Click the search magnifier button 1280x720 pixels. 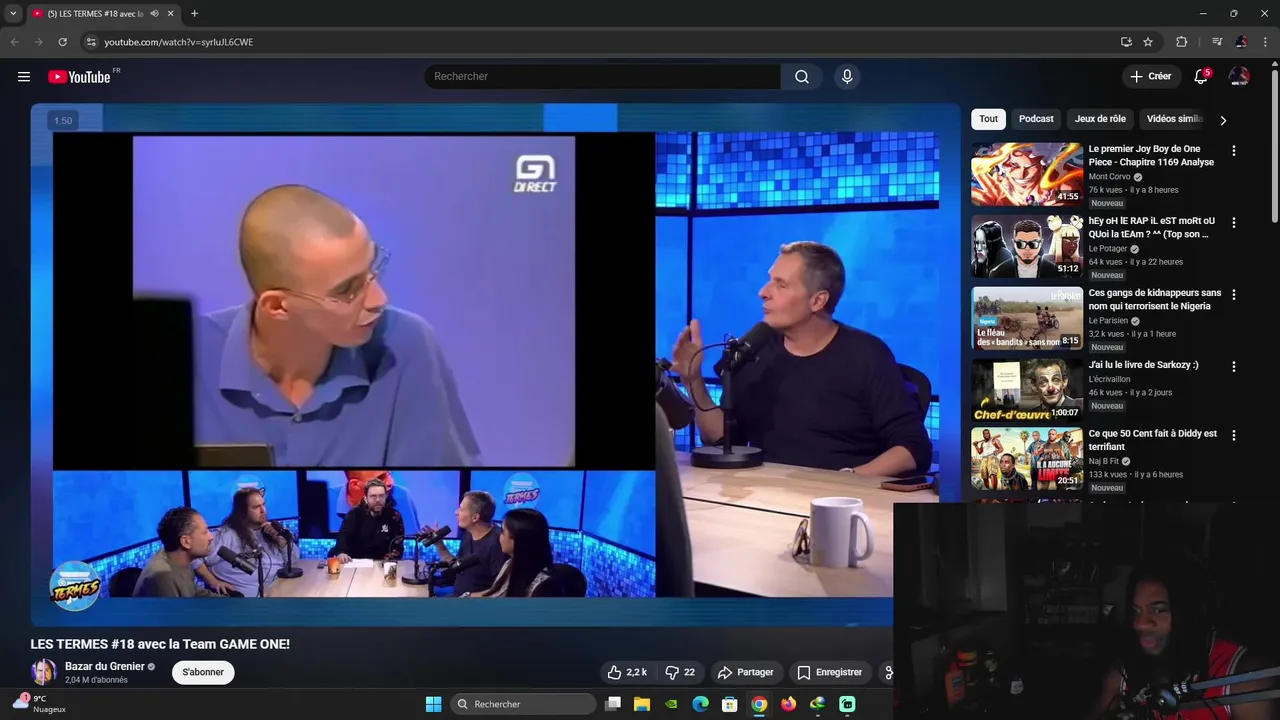(802, 77)
